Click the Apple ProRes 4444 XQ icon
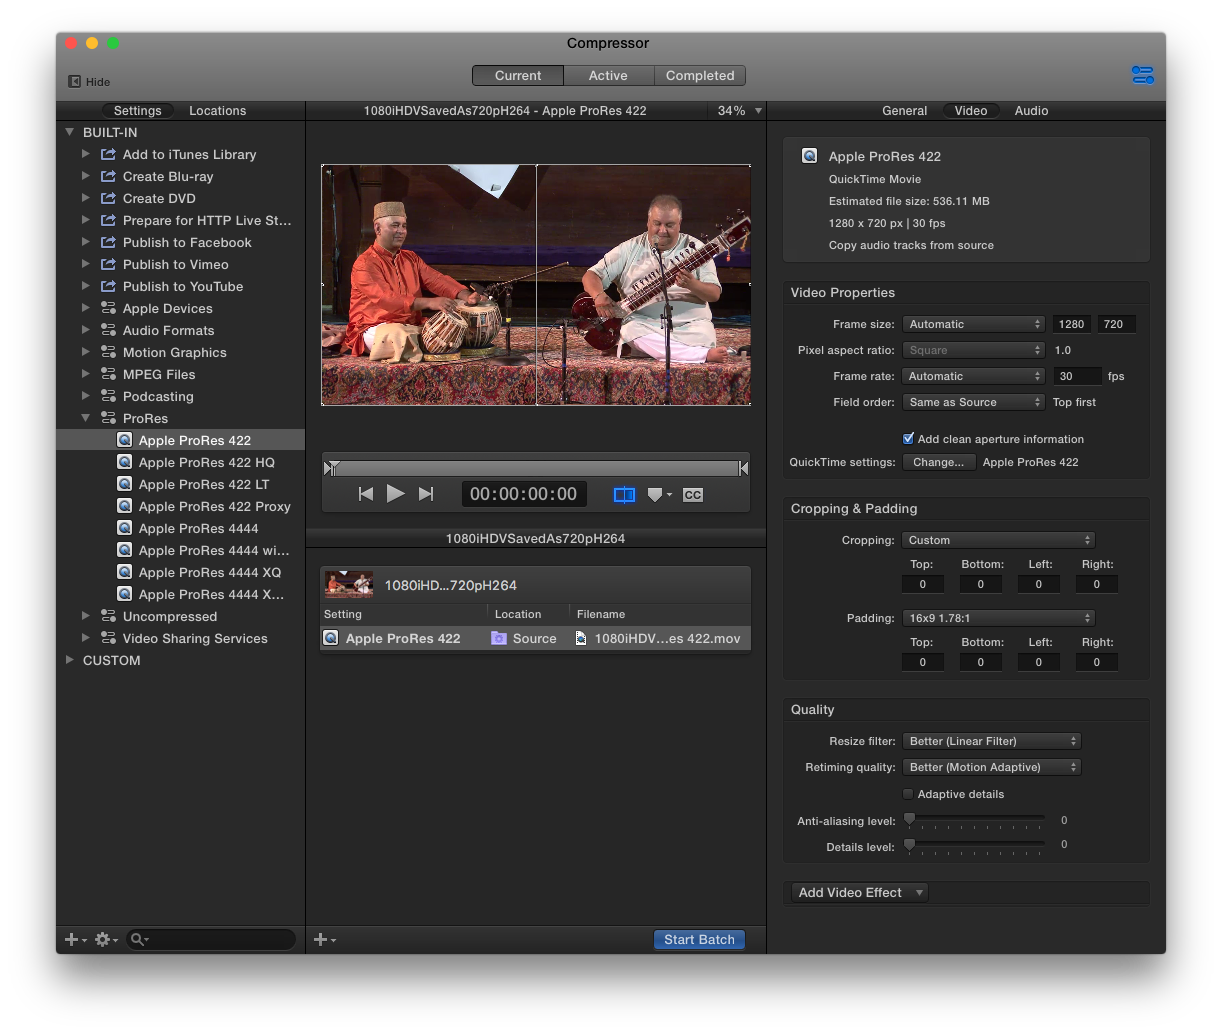 (125, 572)
